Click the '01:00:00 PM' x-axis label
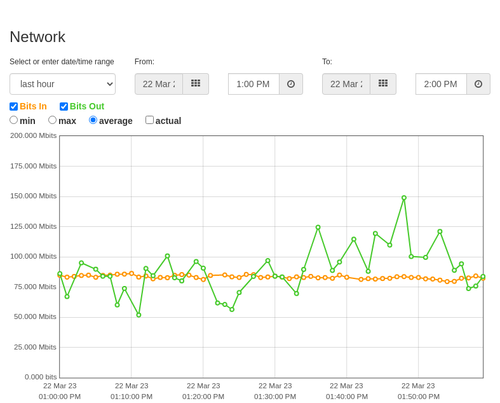Image resolution: width=500 pixels, height=403 pixels. (60, 397)
